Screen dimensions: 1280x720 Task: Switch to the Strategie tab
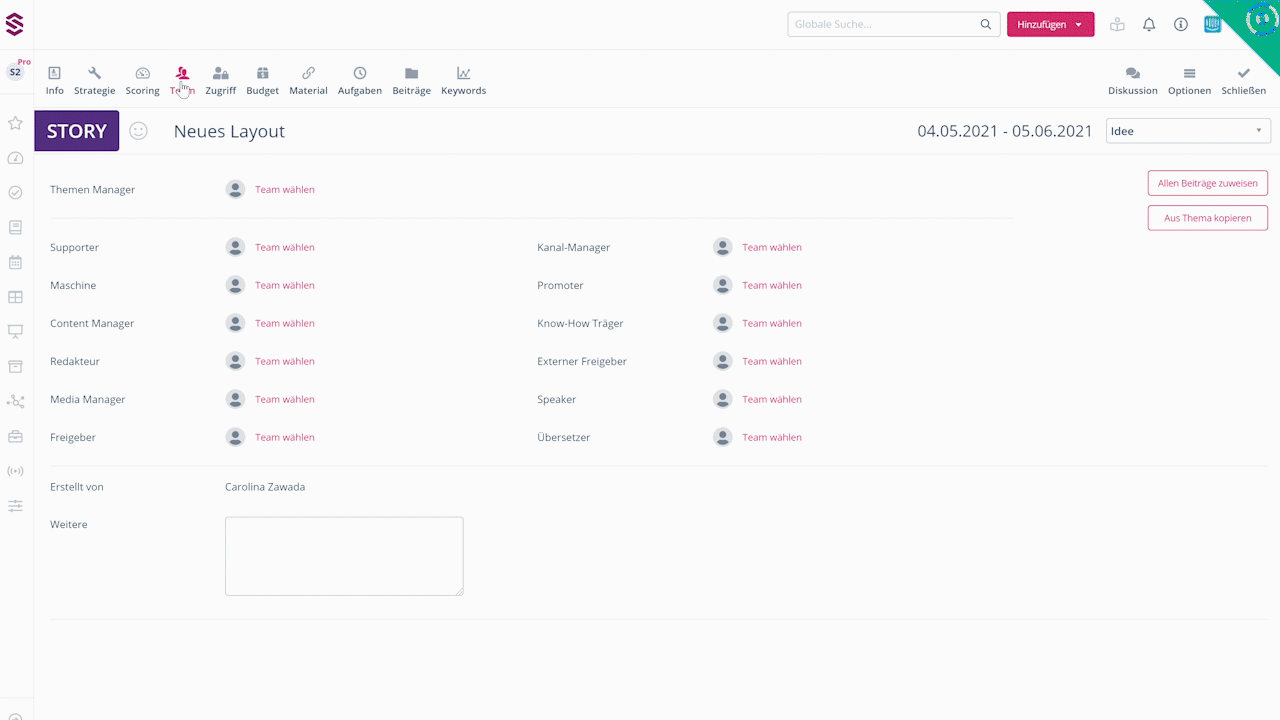pyautogui.click(x=94, y=80)
